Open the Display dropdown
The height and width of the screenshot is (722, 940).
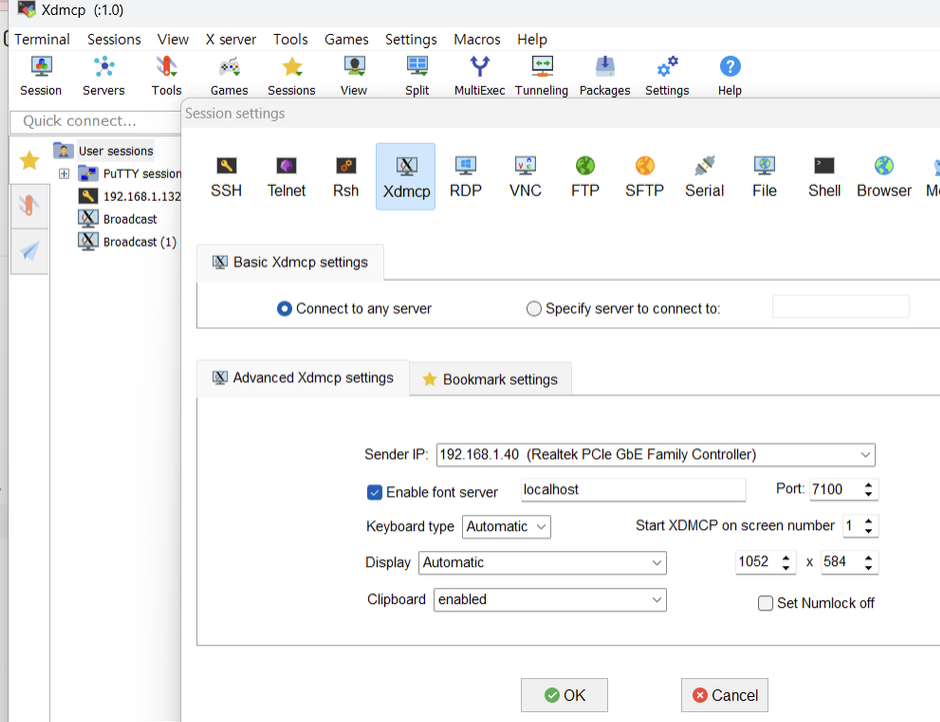click(543, 562)
